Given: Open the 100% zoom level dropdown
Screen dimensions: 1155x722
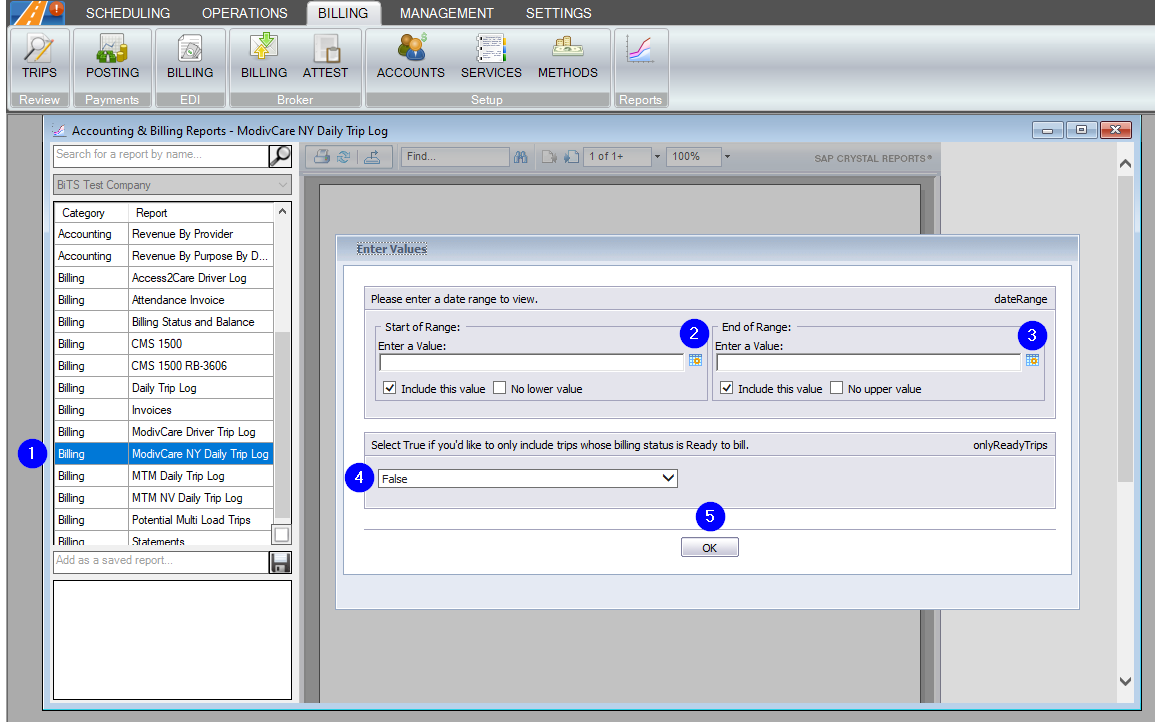Looking at the screenshot, I should pos(727,157).
